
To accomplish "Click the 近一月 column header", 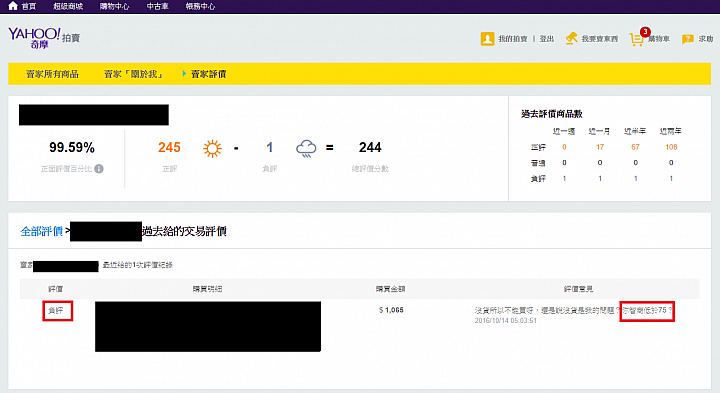I will (x=600, y=131).
